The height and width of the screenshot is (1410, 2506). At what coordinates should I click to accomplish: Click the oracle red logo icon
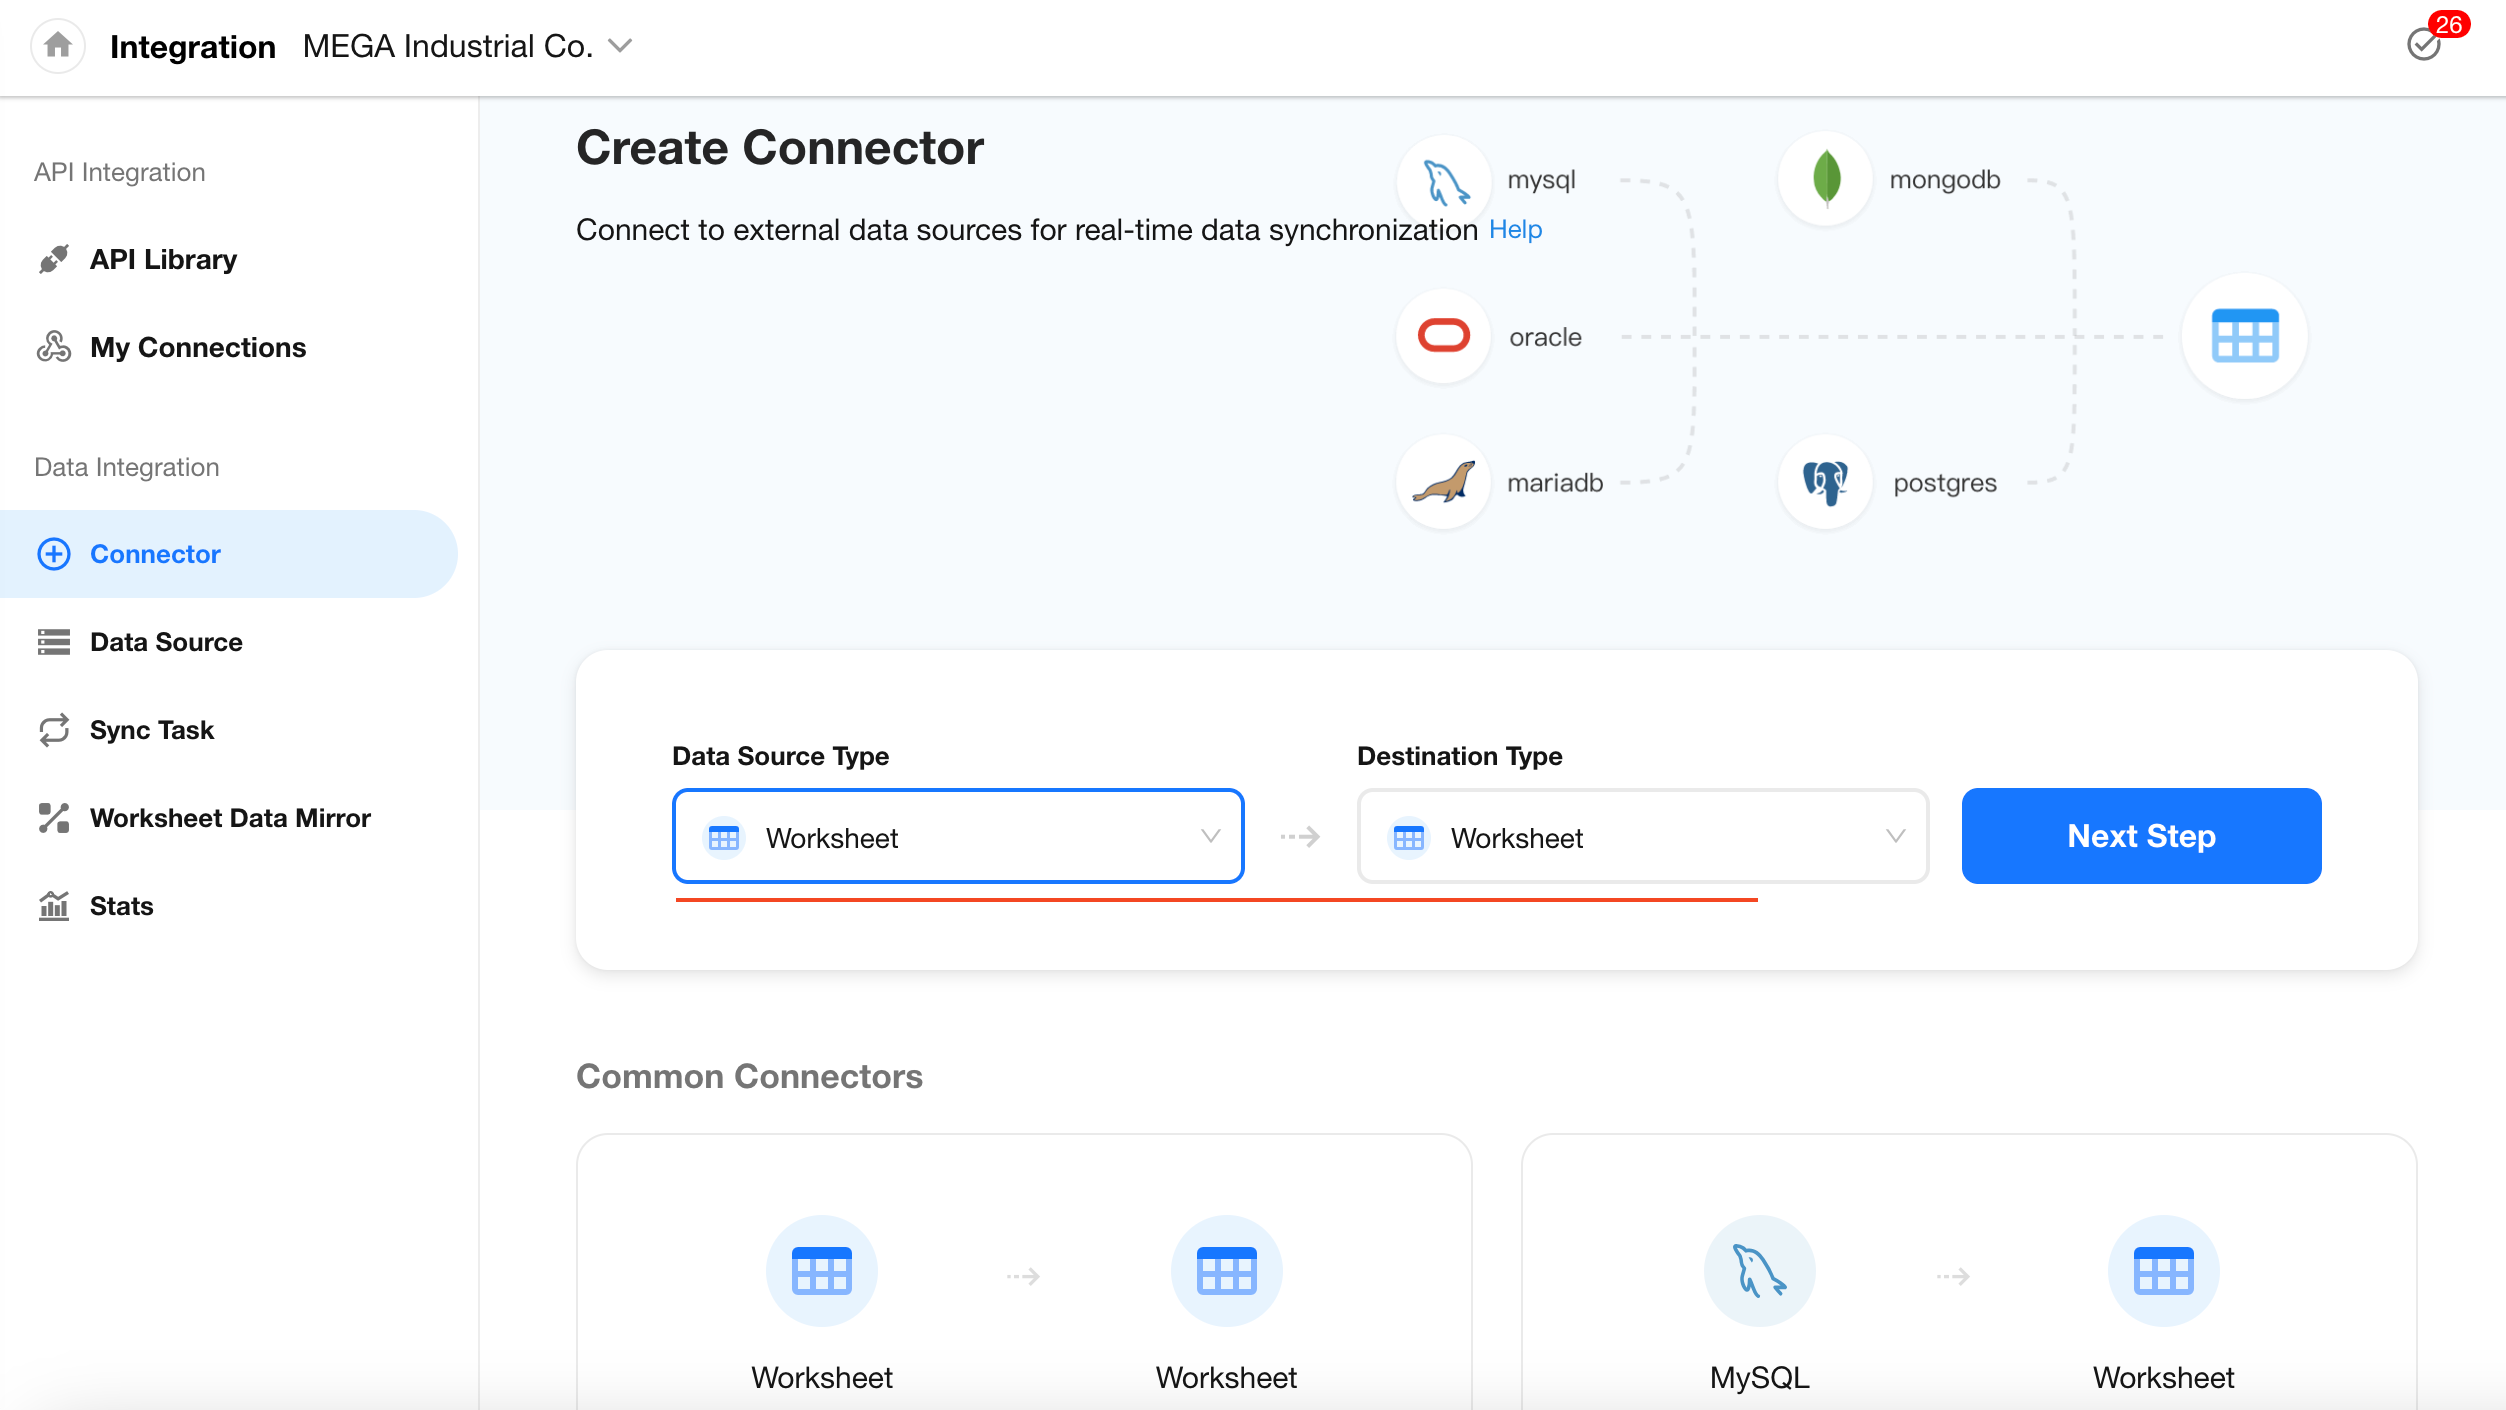point(1444,336)
